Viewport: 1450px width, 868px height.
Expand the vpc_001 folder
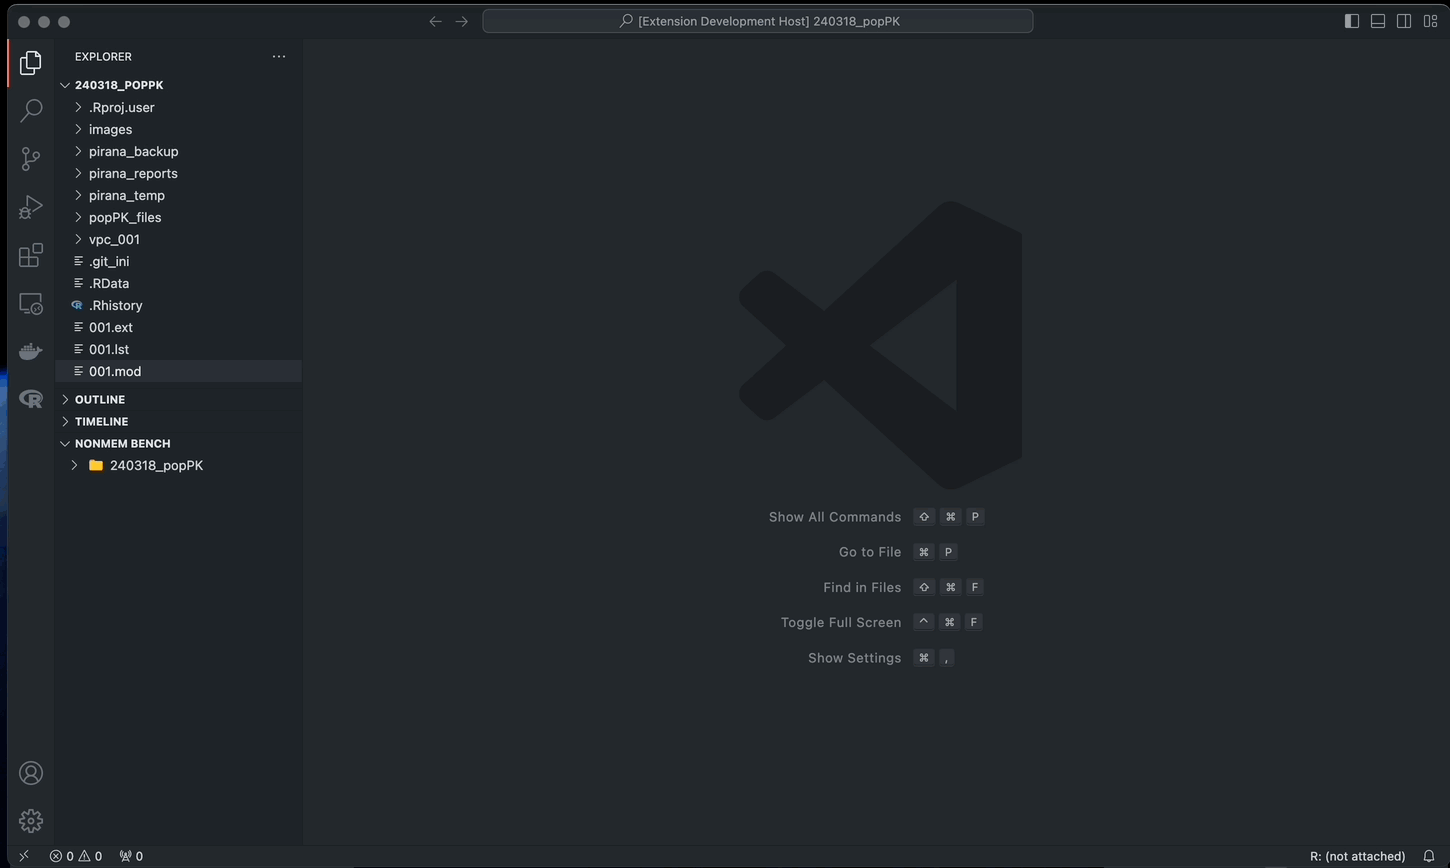(179, 239)
